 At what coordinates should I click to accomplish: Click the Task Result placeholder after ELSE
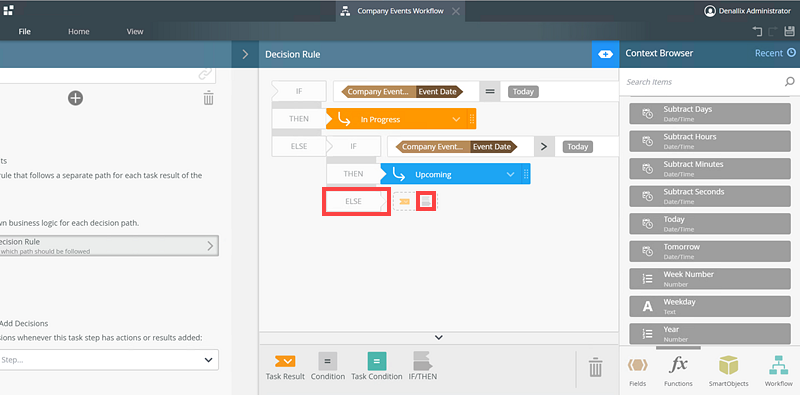point(404,202)
